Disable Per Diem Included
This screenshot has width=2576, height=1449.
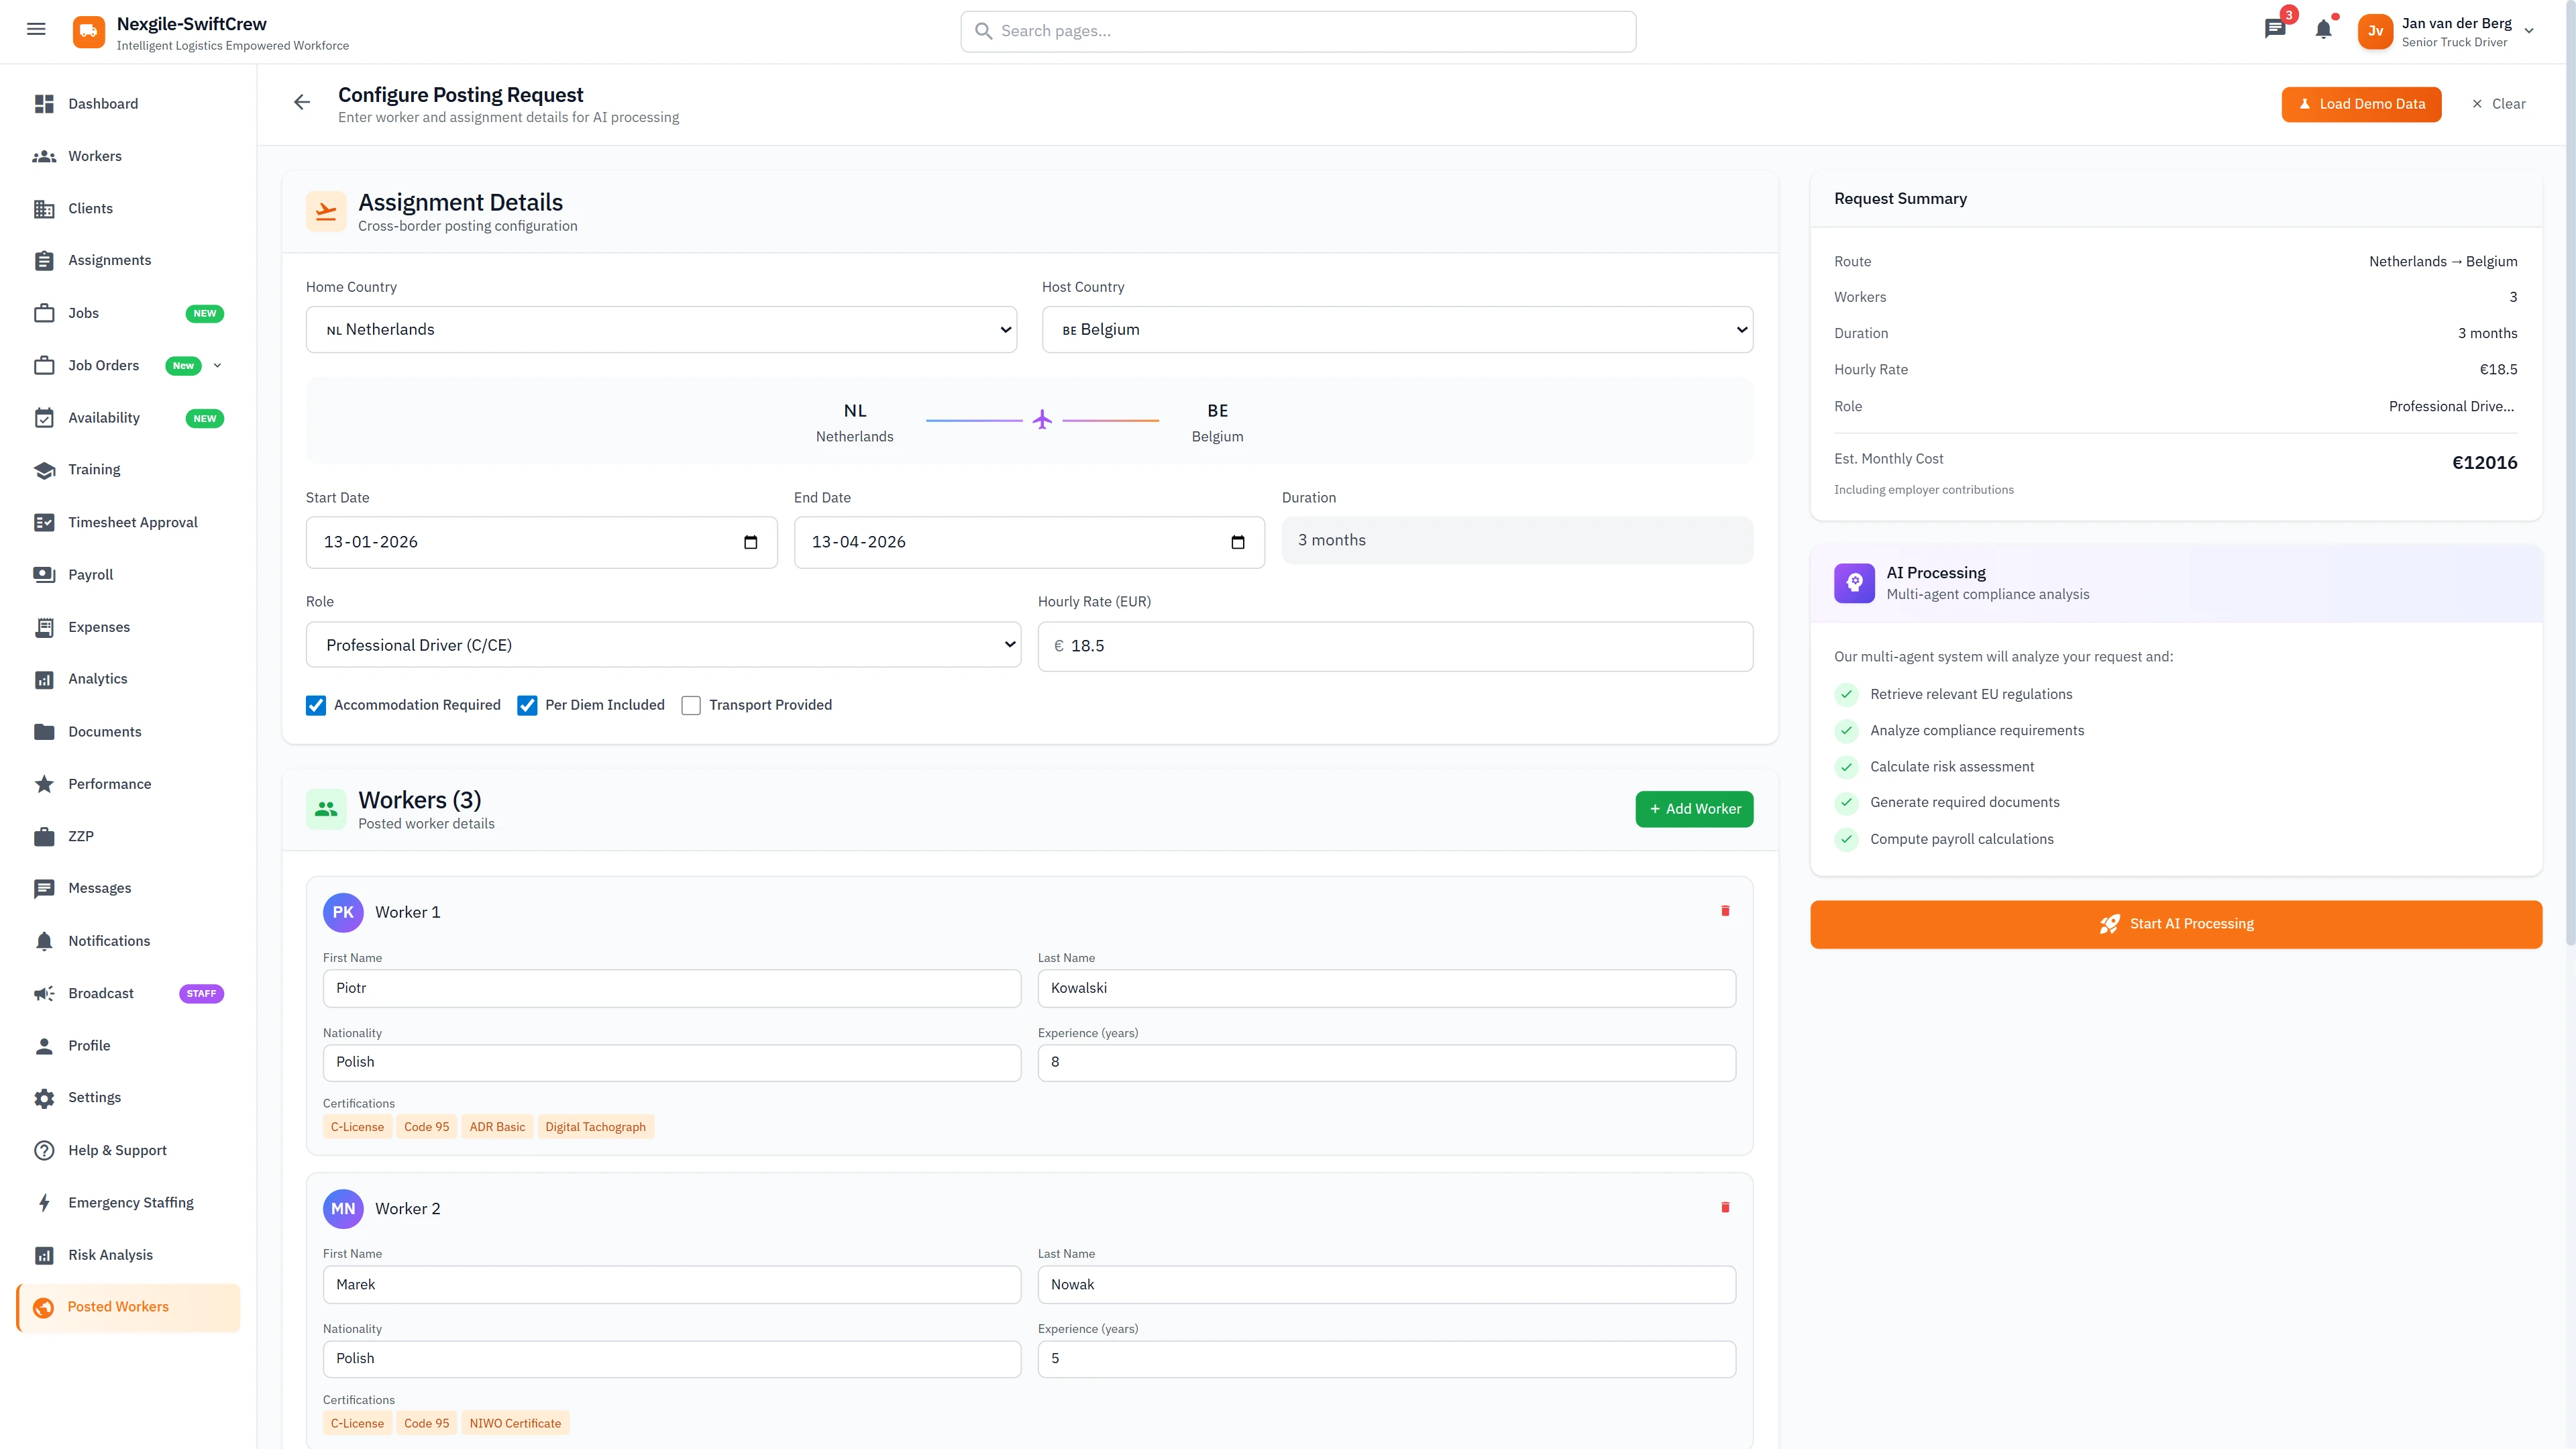(527, 705)
